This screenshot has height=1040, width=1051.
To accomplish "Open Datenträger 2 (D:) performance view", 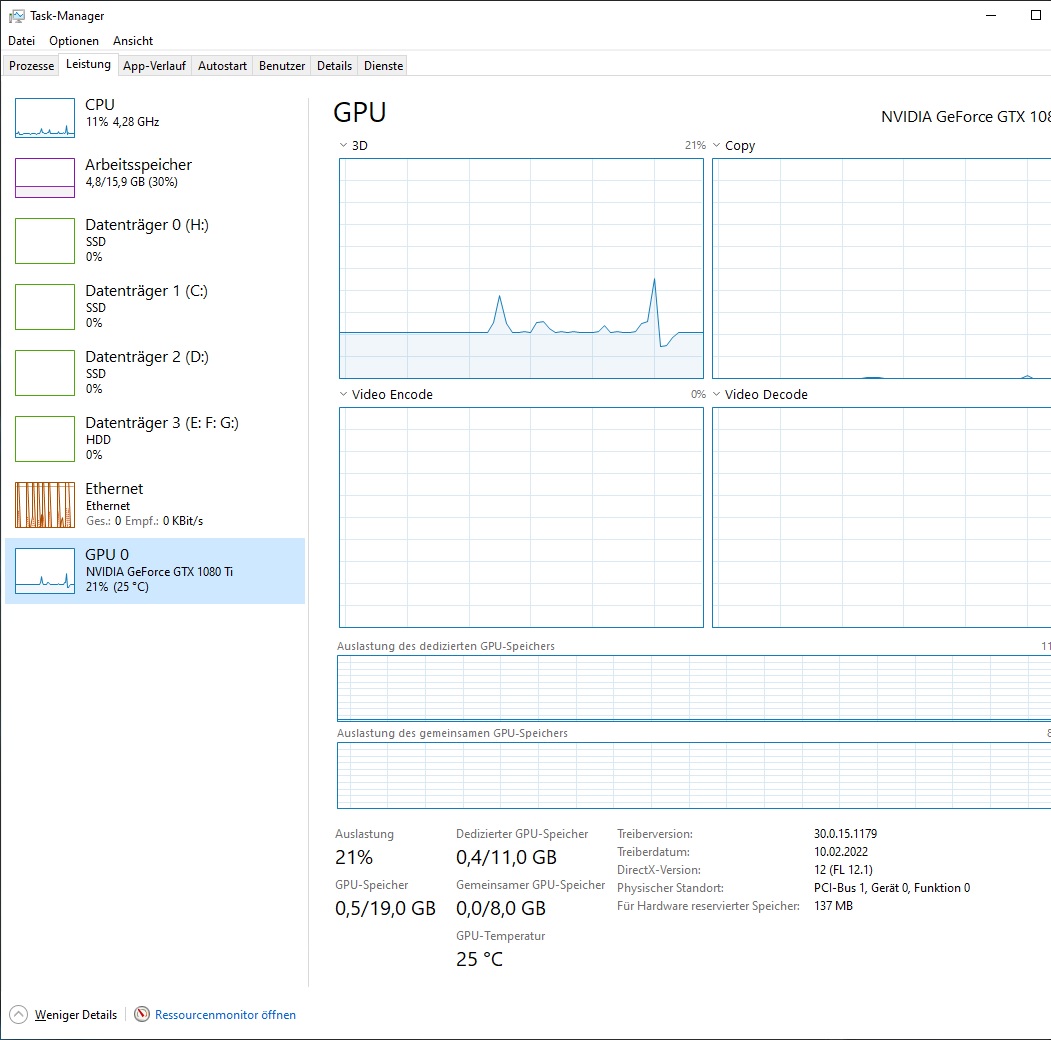I will coord(155,373).
